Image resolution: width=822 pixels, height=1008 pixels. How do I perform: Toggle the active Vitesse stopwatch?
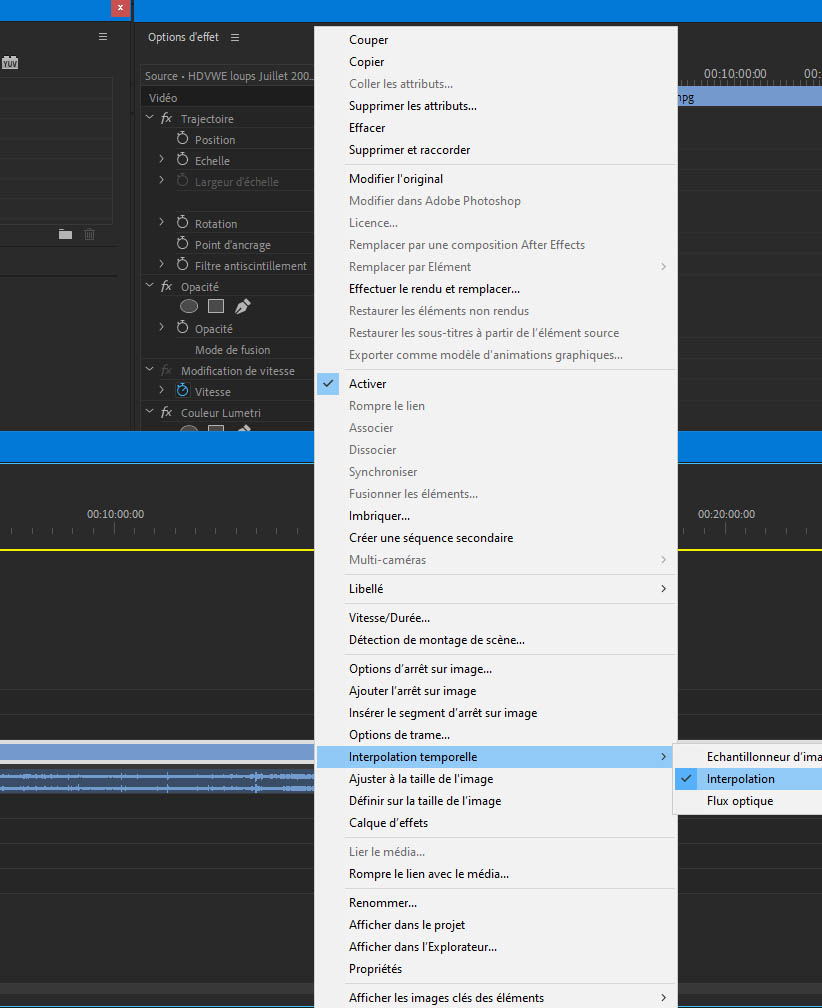click(183, 391)
